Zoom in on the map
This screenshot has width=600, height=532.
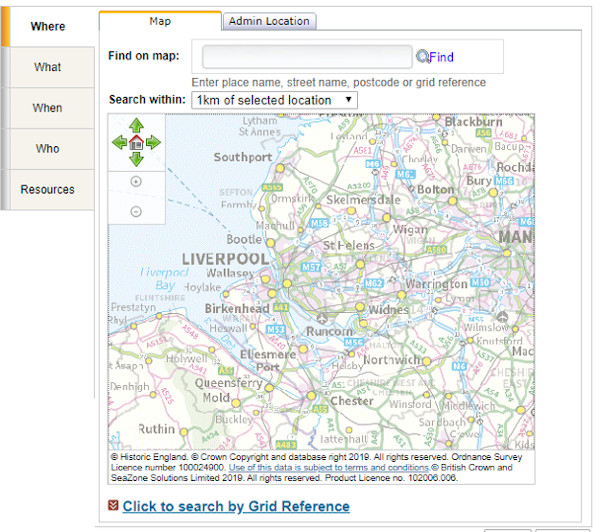pos(136,181)
